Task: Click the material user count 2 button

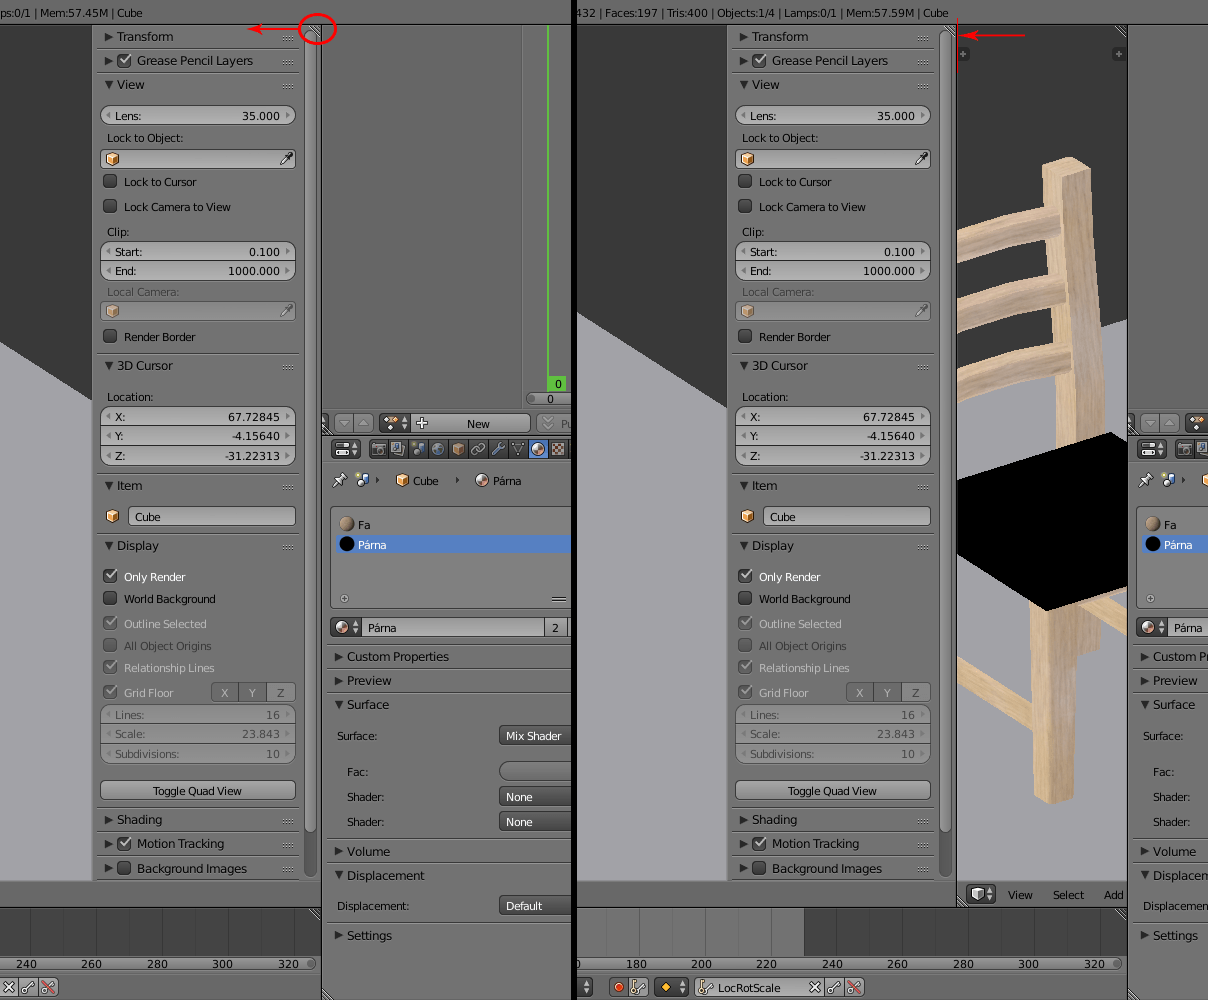Action: point(555,628)
